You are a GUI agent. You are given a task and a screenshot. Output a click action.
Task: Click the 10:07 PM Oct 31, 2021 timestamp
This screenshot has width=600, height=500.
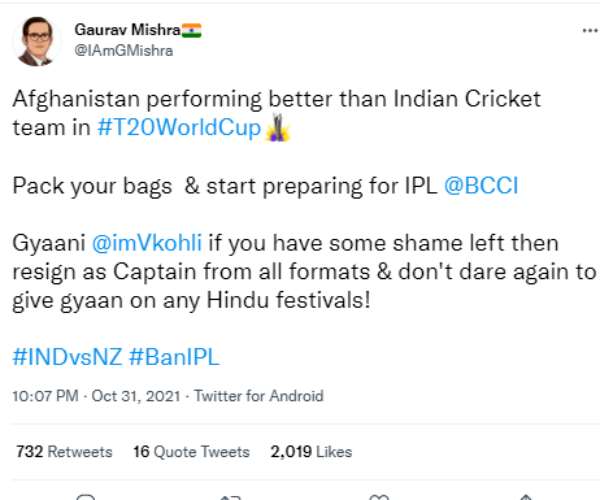[x=97, y=396]
